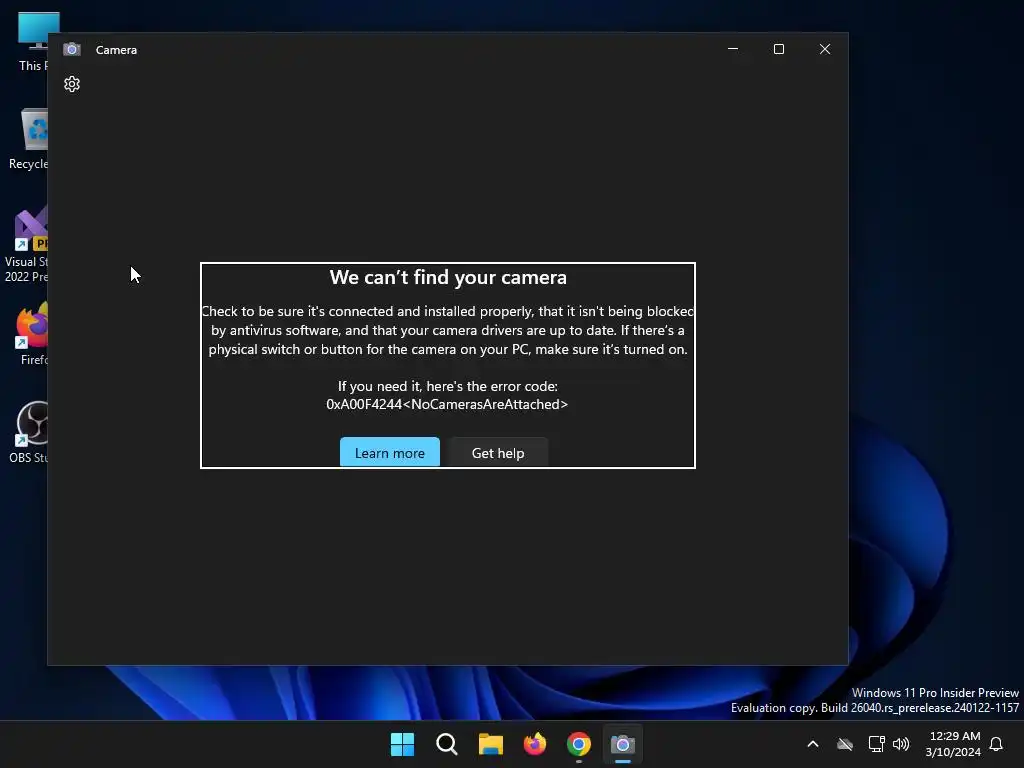Show hidden system tray icons
1024x768 pixels.
coord(813,744)
